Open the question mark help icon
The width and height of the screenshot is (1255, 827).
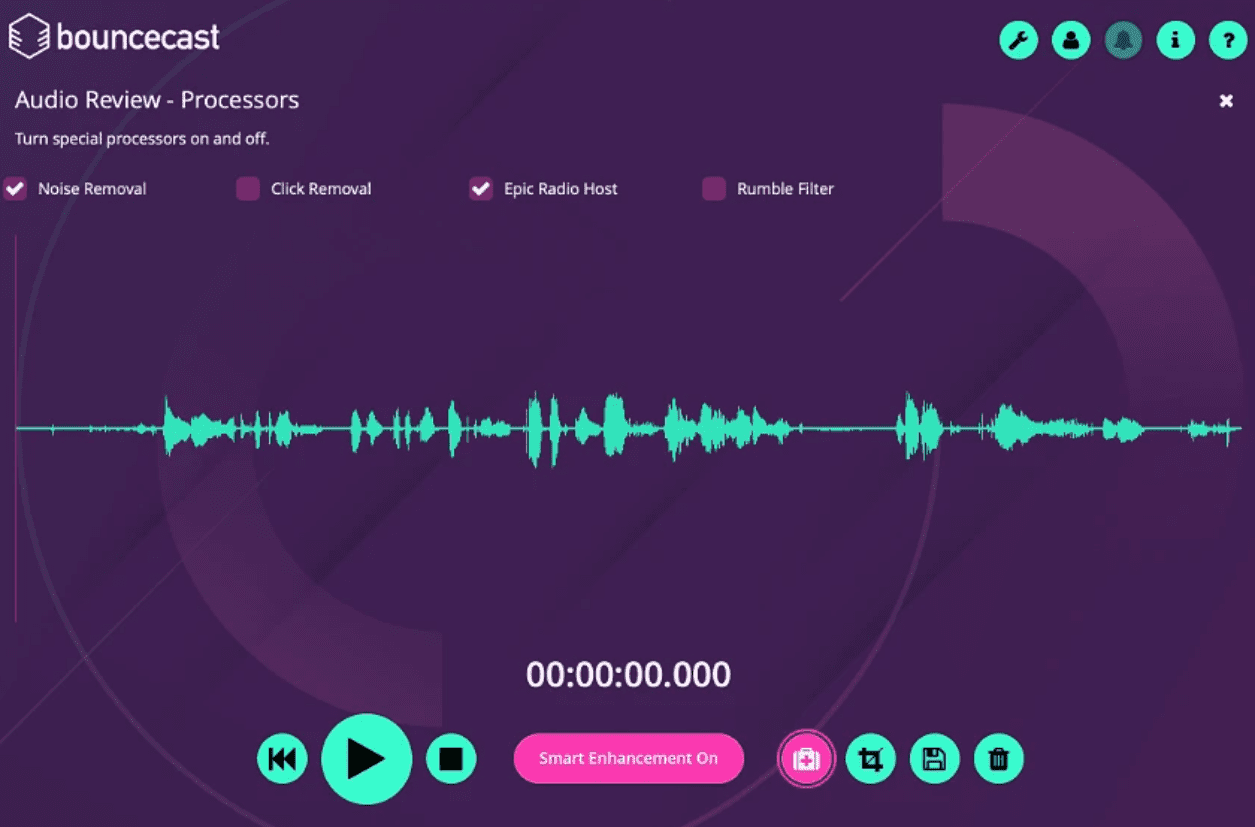point(1228,40)
